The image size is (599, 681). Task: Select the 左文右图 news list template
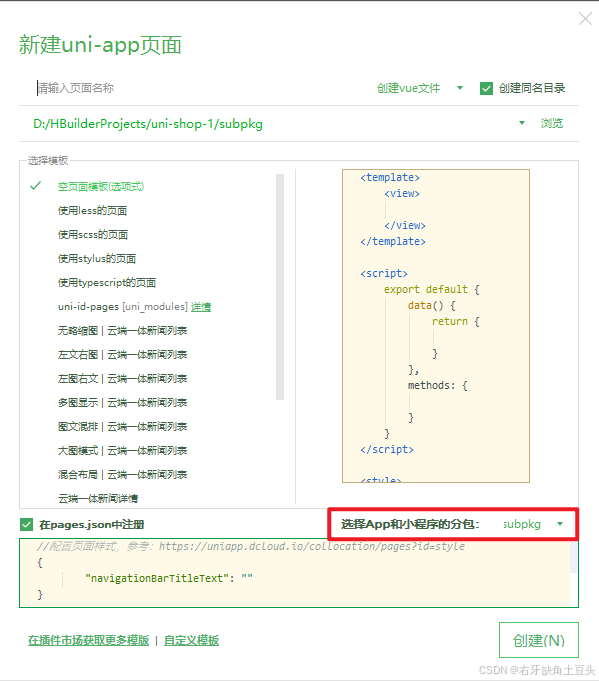pyautogui.click(x=122, y=355)
